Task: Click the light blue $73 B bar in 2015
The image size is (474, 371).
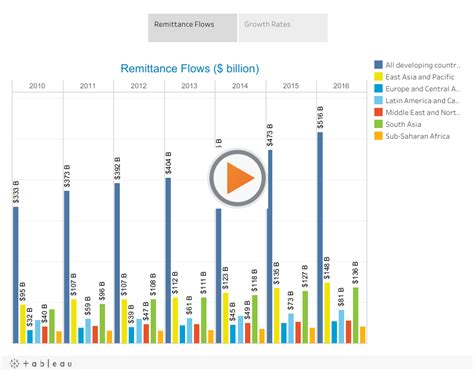Action: (x=291, y=328)
